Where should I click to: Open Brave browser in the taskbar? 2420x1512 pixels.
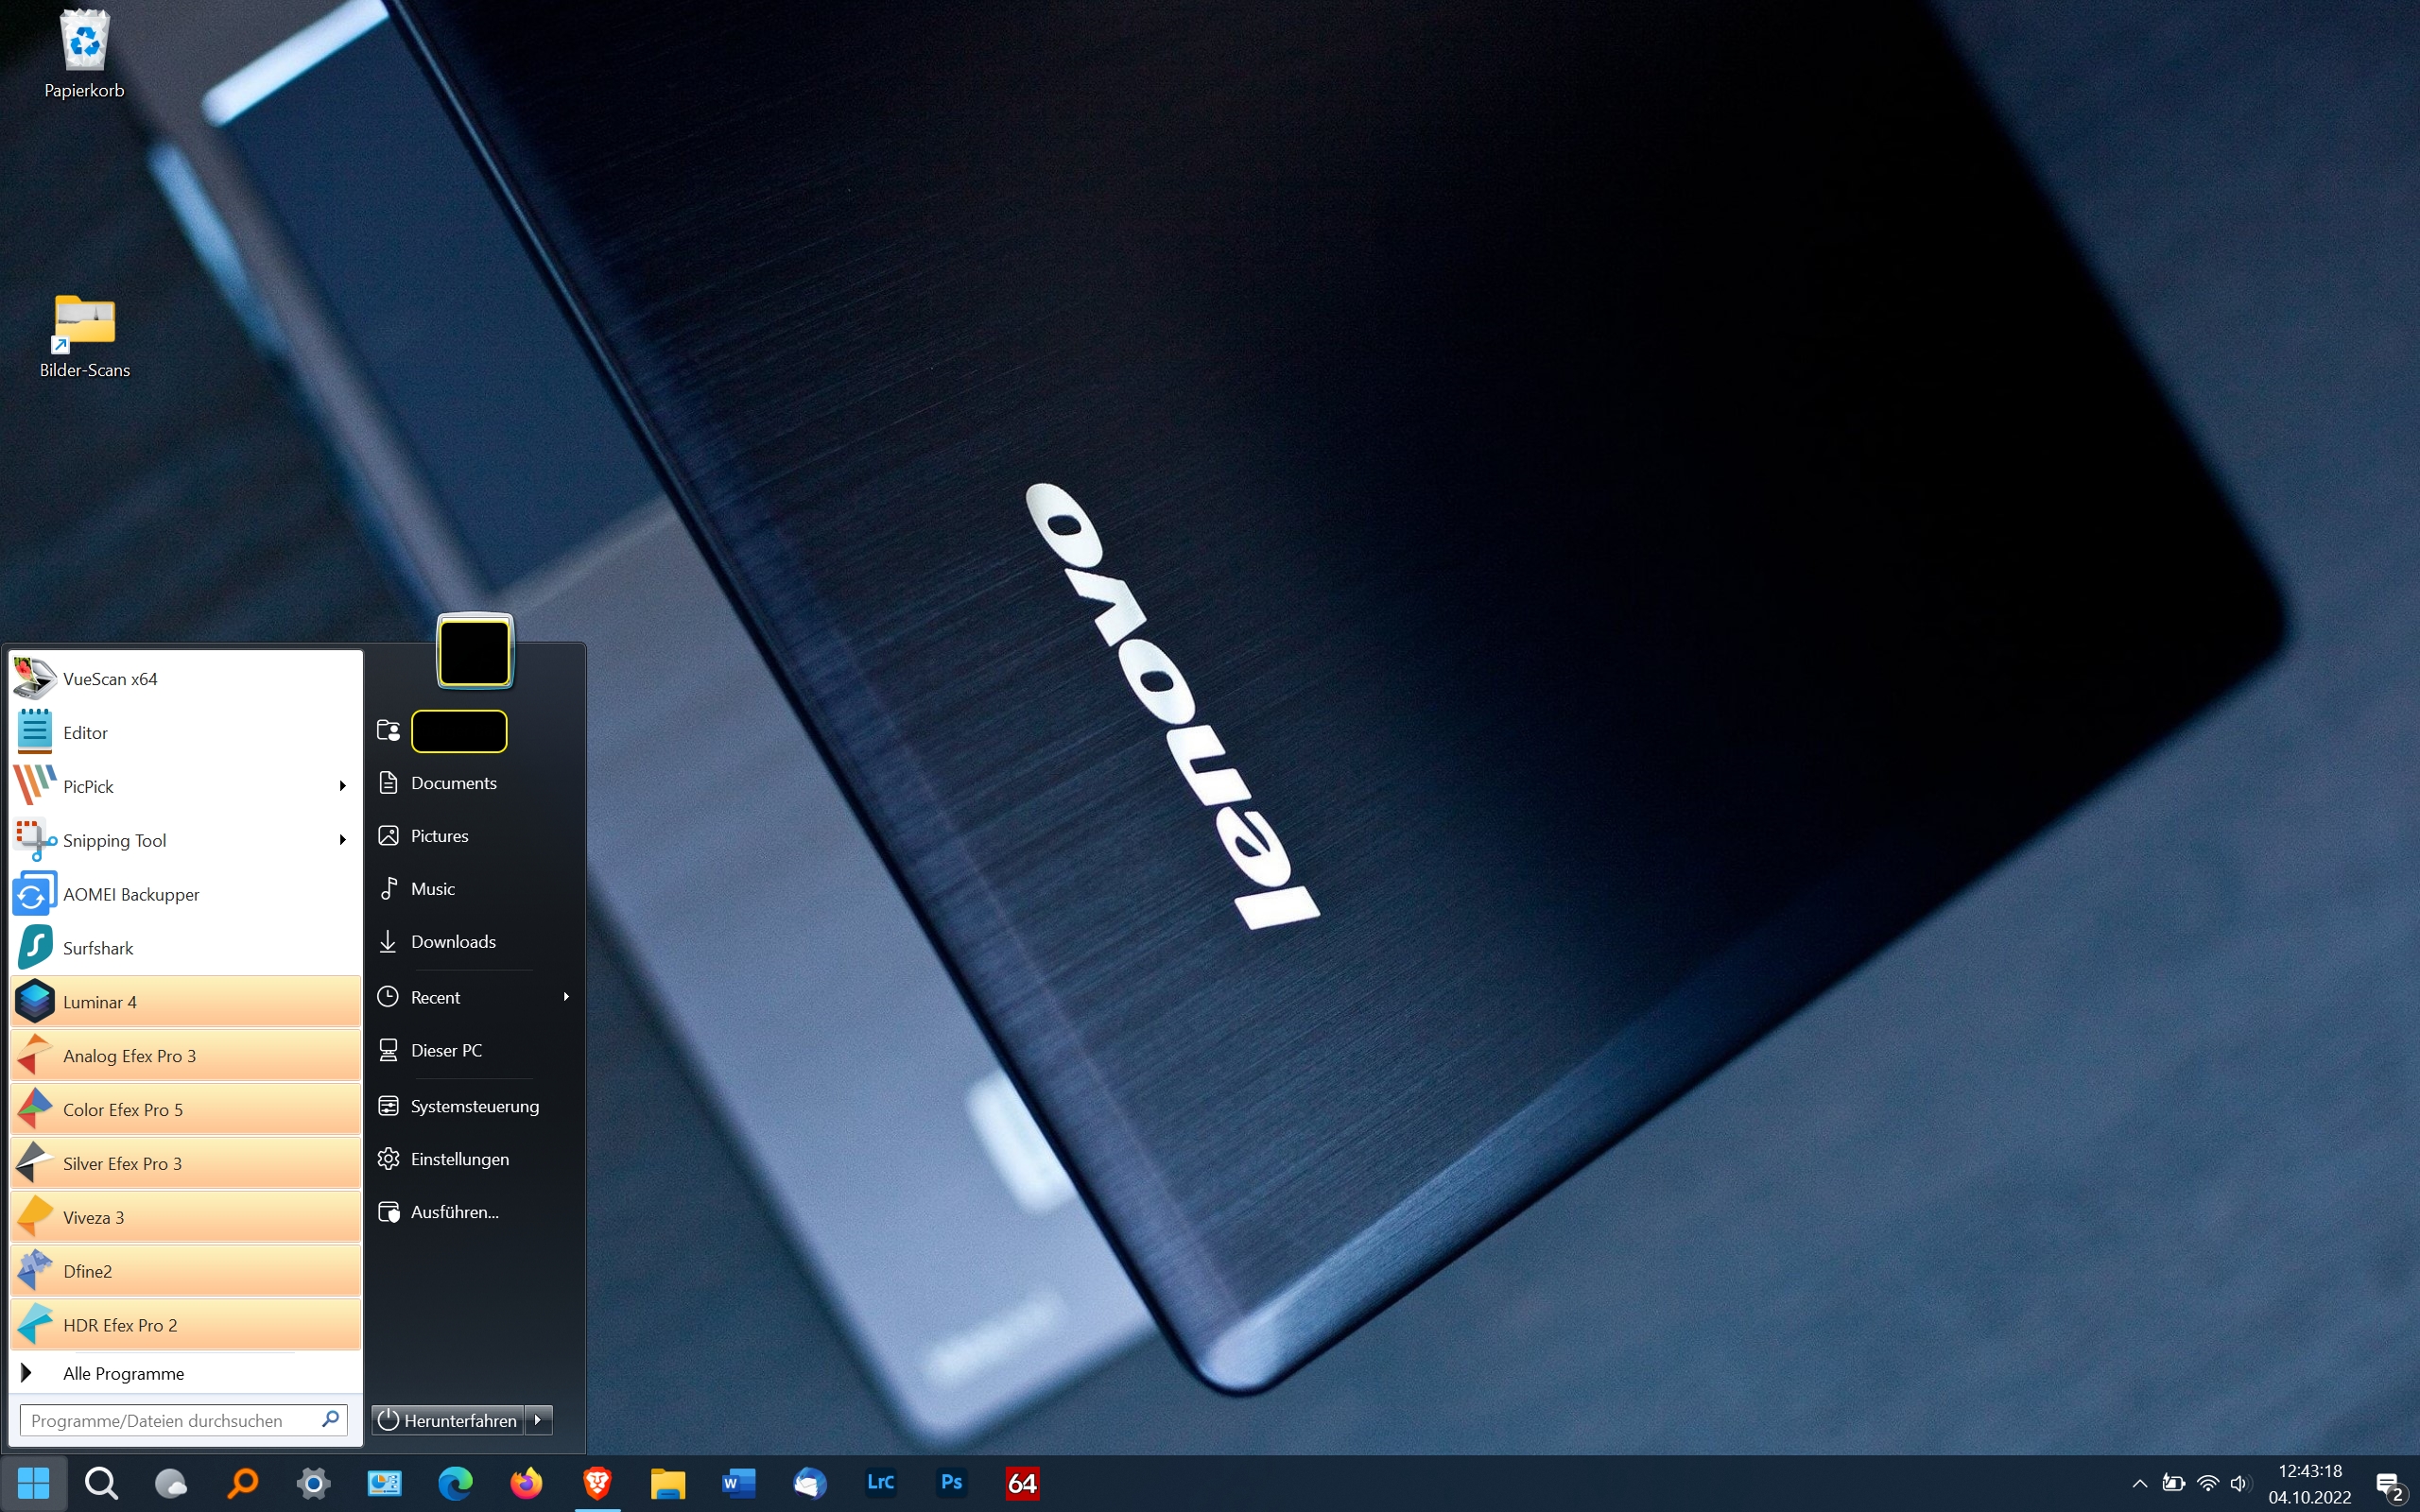[x=597, y=1482]
